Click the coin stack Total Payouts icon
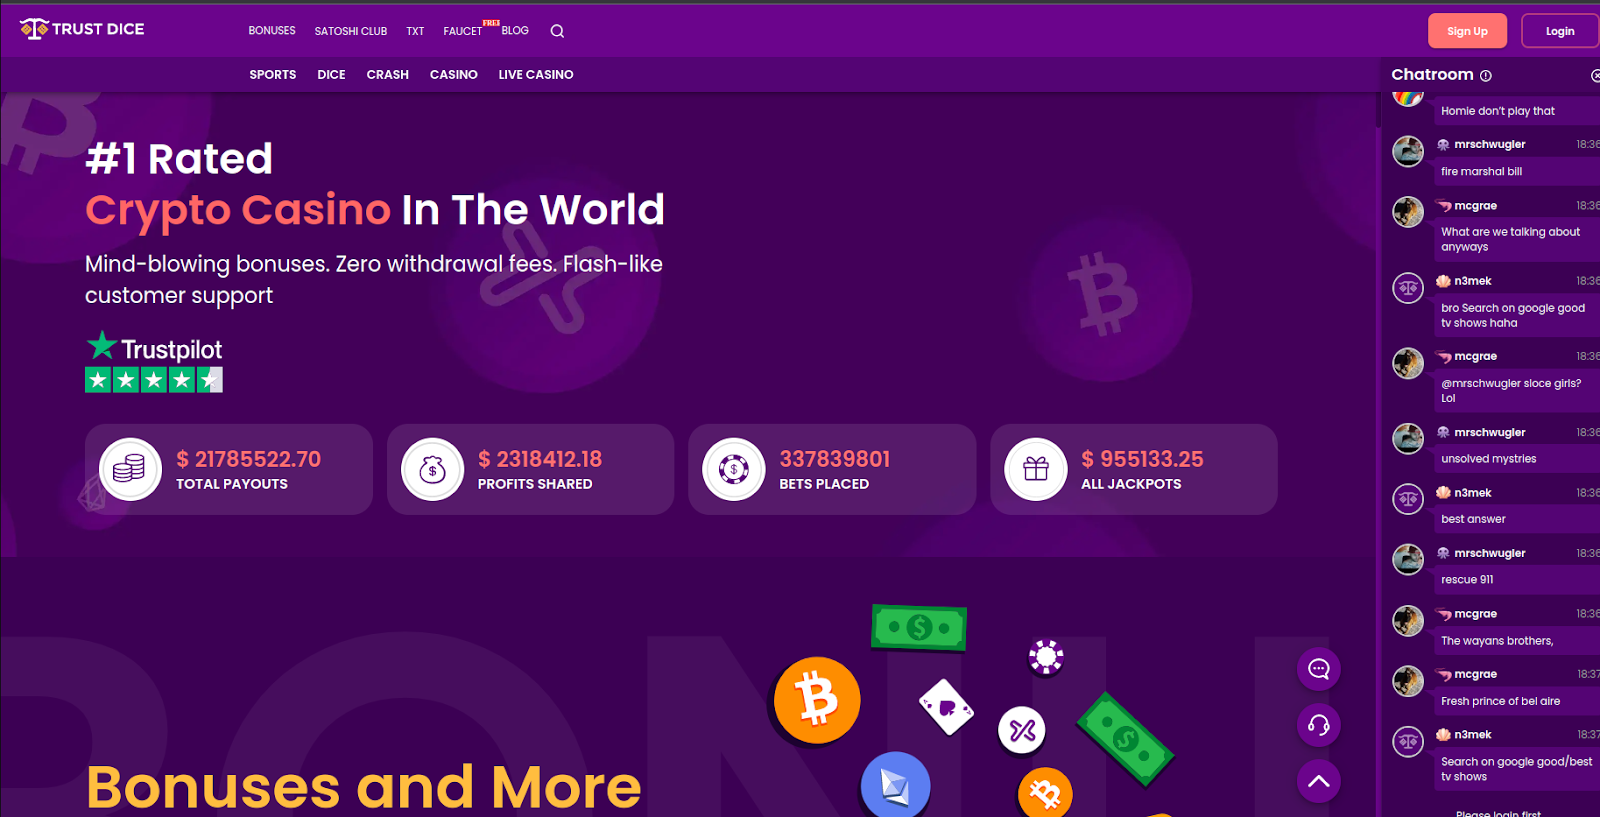Viewport: 1600px width, 817px height. click(130, 469)
